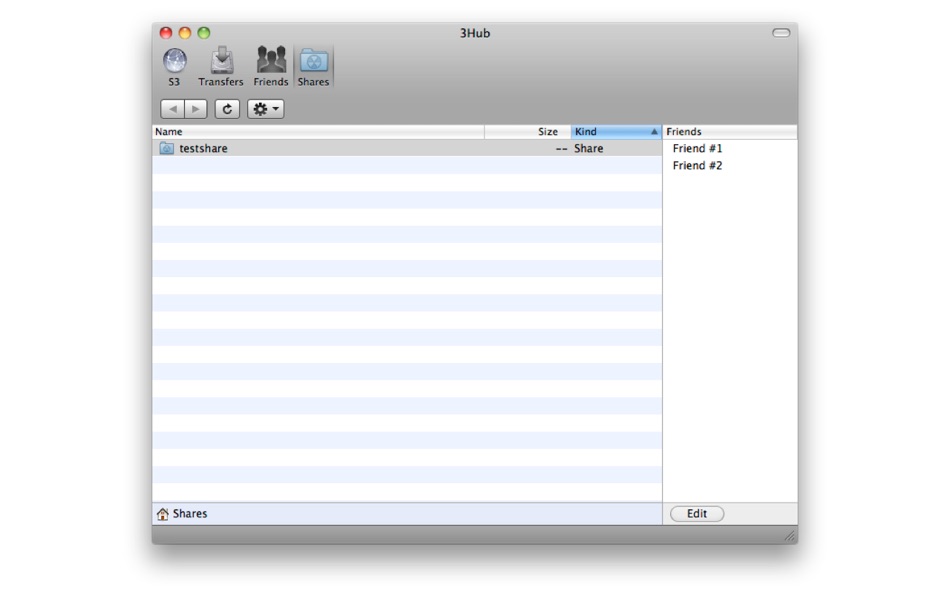950x594 pixels.
Task: Click the Edit button
Action: (697, 514)
